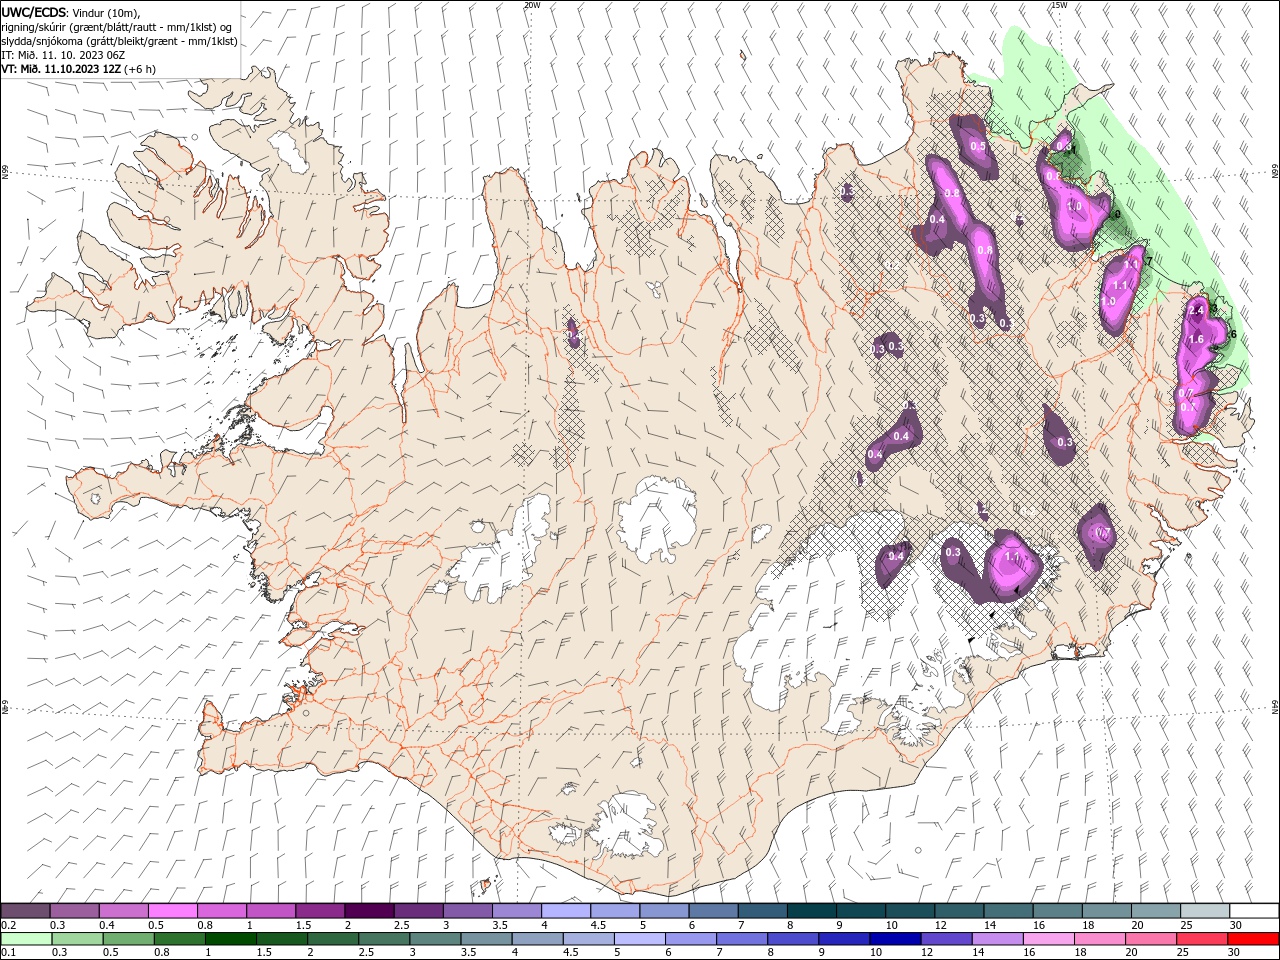This screenshot has height=960, width=1280.
Task: Click the snow legend swatch labeled 12
Action: pos(959,911)
